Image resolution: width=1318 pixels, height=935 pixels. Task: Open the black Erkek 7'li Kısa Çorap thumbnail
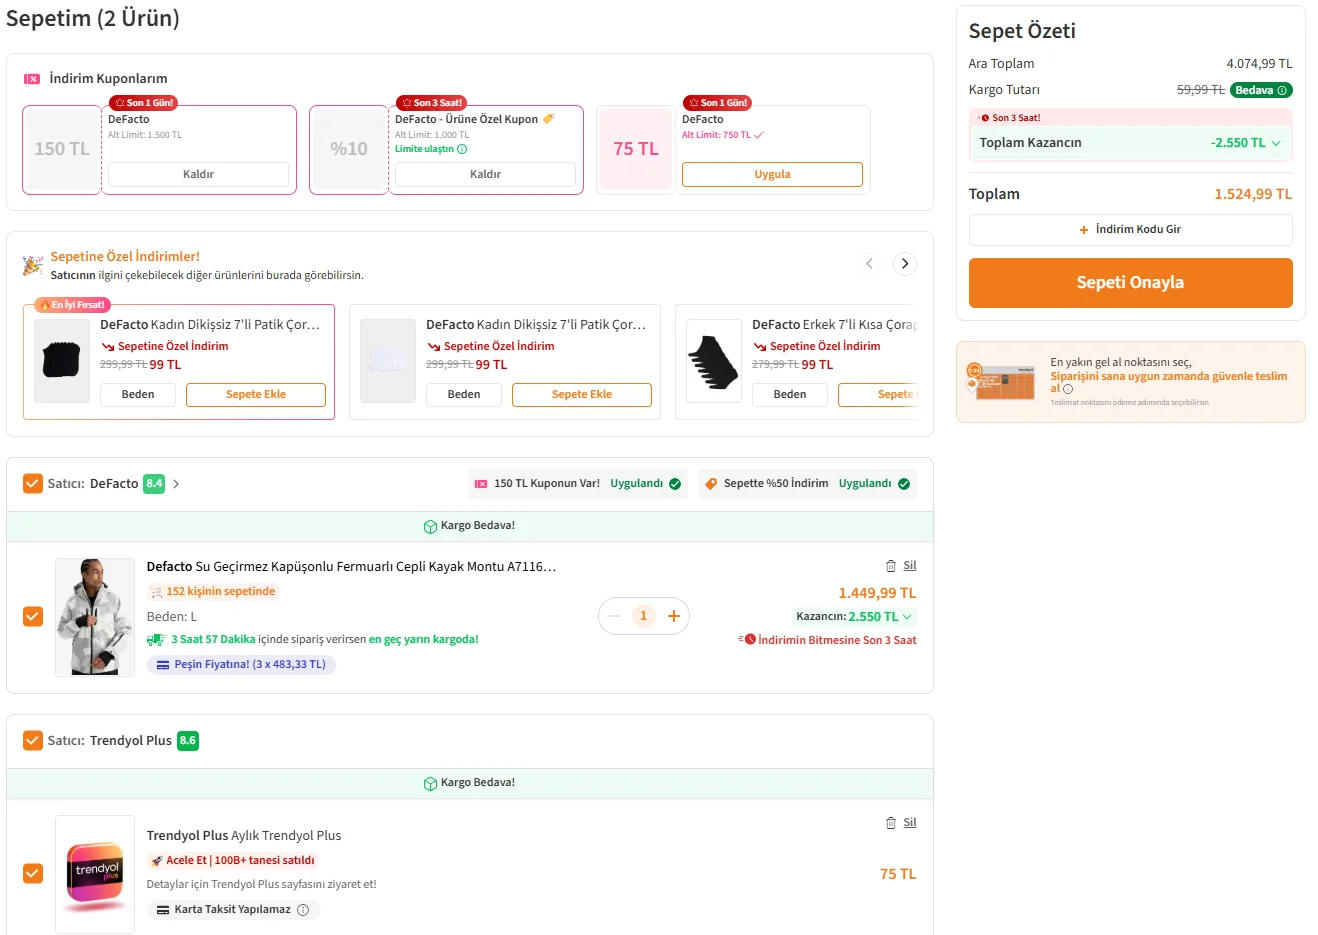pyautogui.click(x=713, y=361)
